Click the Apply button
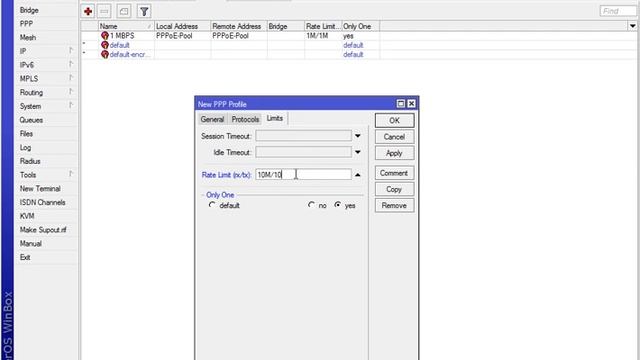This screenshot has height=360, width=640. 394,153
